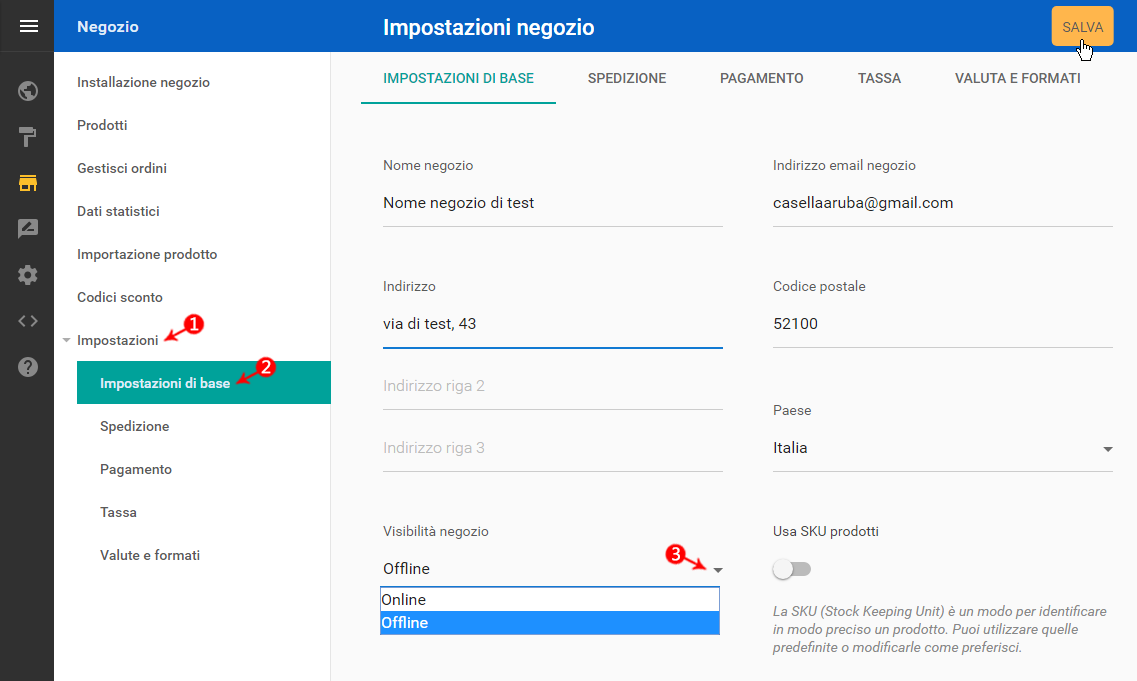Open Gestisci ordini in sidebar
This screenshot has height=681, width=1137.
tap(122, 168)
